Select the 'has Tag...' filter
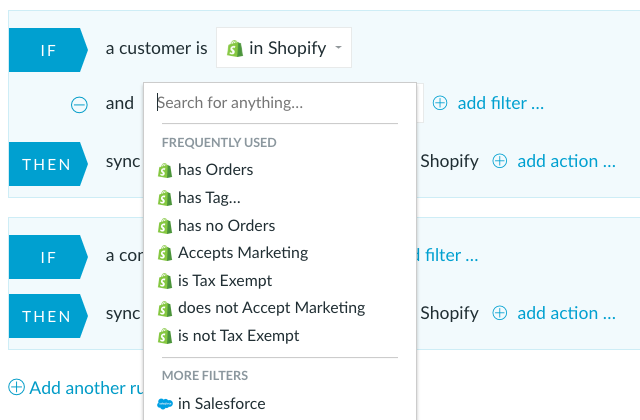Screen dimensions: 640x420 click(x=209, y=198)
